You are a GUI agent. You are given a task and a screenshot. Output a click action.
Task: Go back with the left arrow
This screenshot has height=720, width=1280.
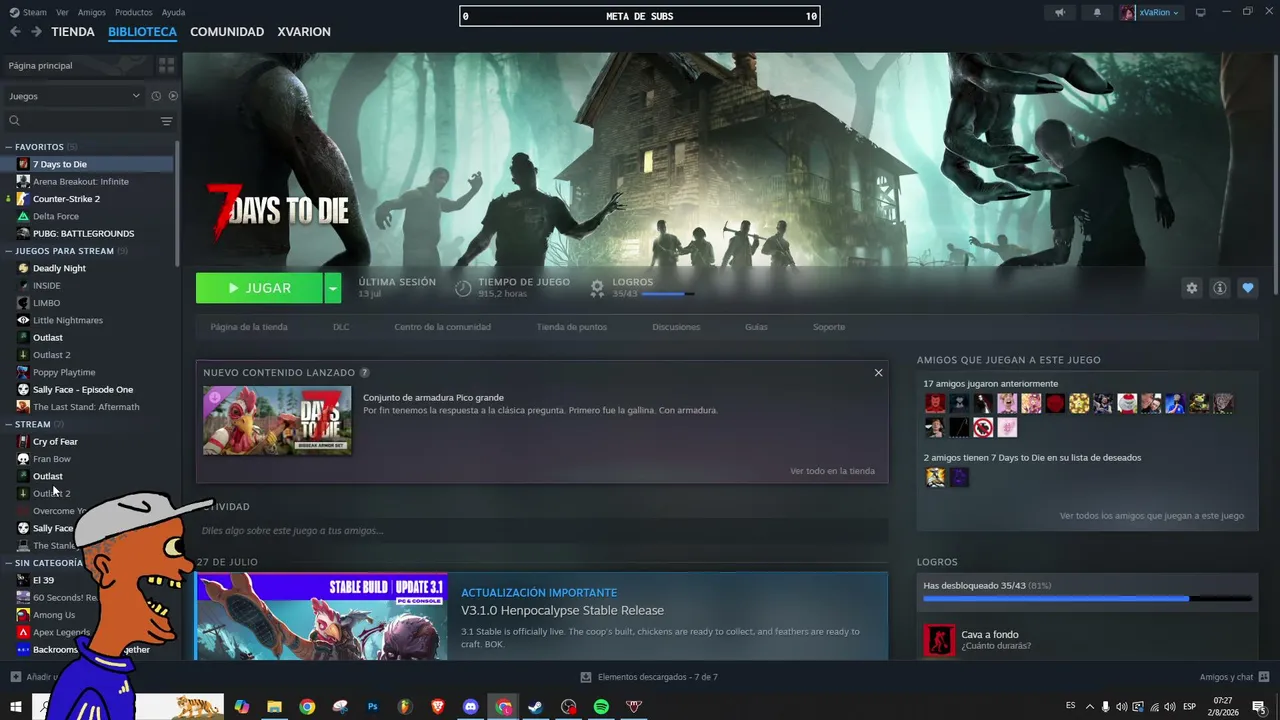[15, 32]
